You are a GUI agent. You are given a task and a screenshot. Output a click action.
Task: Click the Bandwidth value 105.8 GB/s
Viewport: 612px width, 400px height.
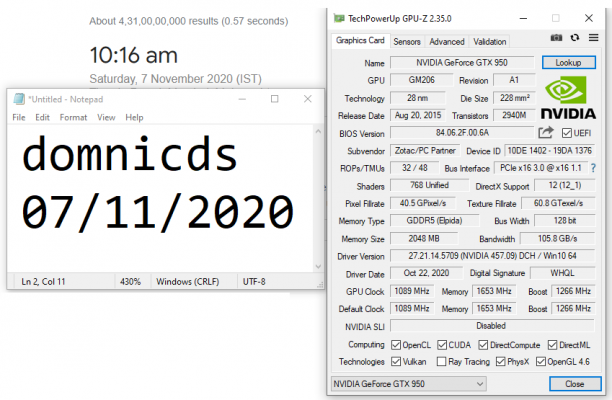pyautogui.click(x=557, y=238)
